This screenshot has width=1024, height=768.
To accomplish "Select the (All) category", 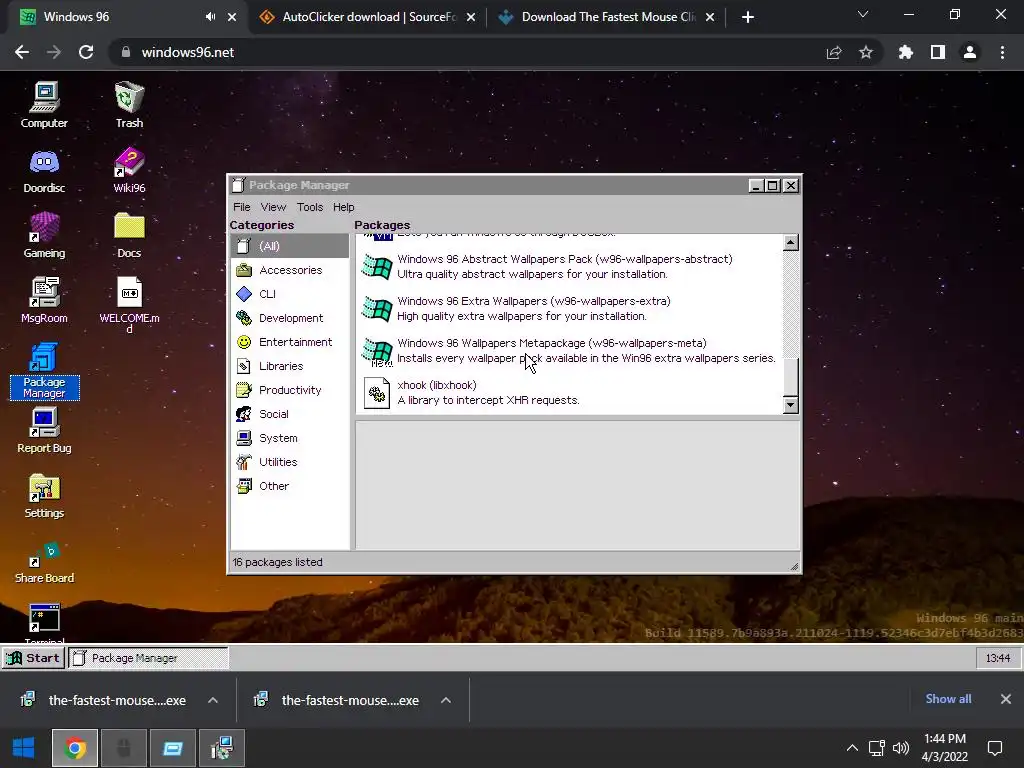I will tap(290, 246).
